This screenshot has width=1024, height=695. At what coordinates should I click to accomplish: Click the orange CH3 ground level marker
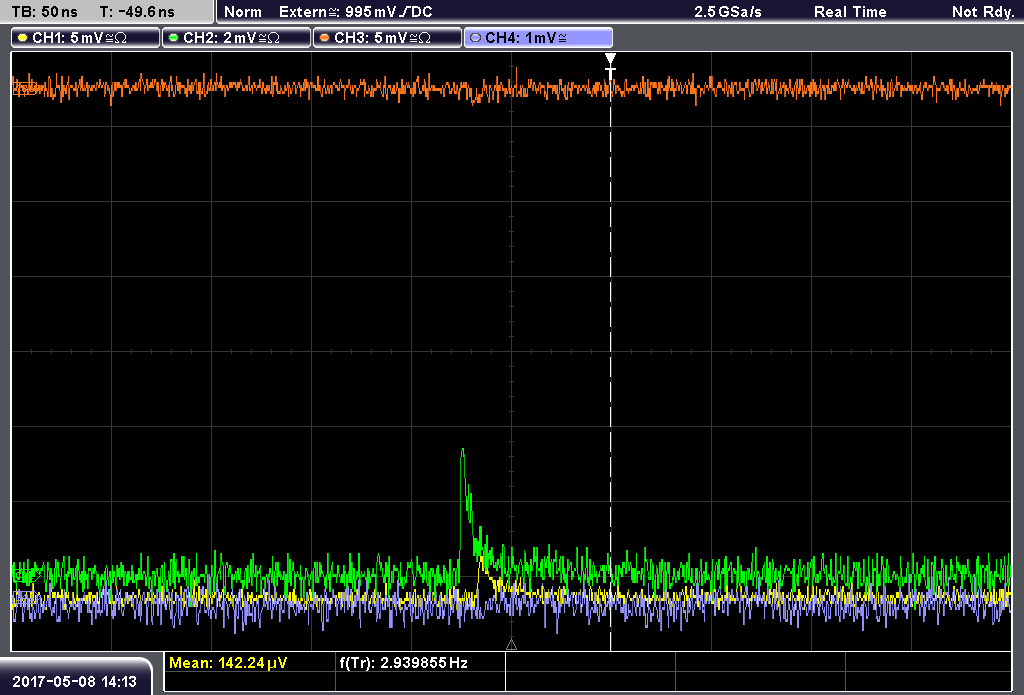25,88
